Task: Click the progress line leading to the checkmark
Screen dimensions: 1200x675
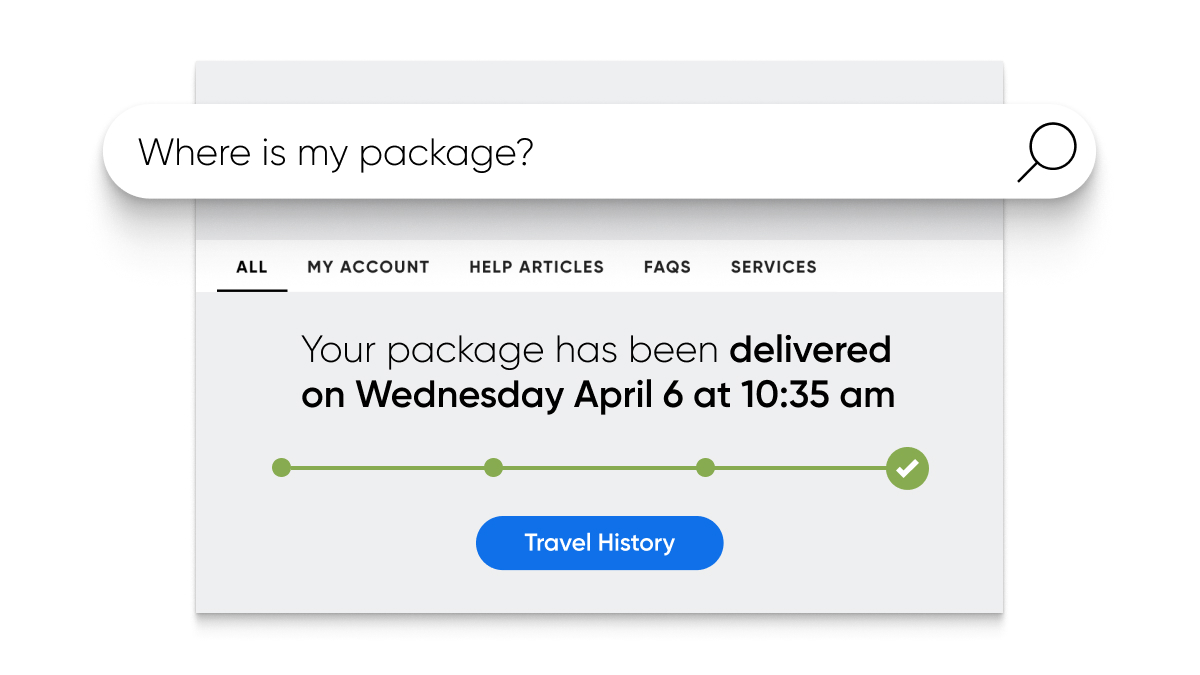Action: pos(800,467)
